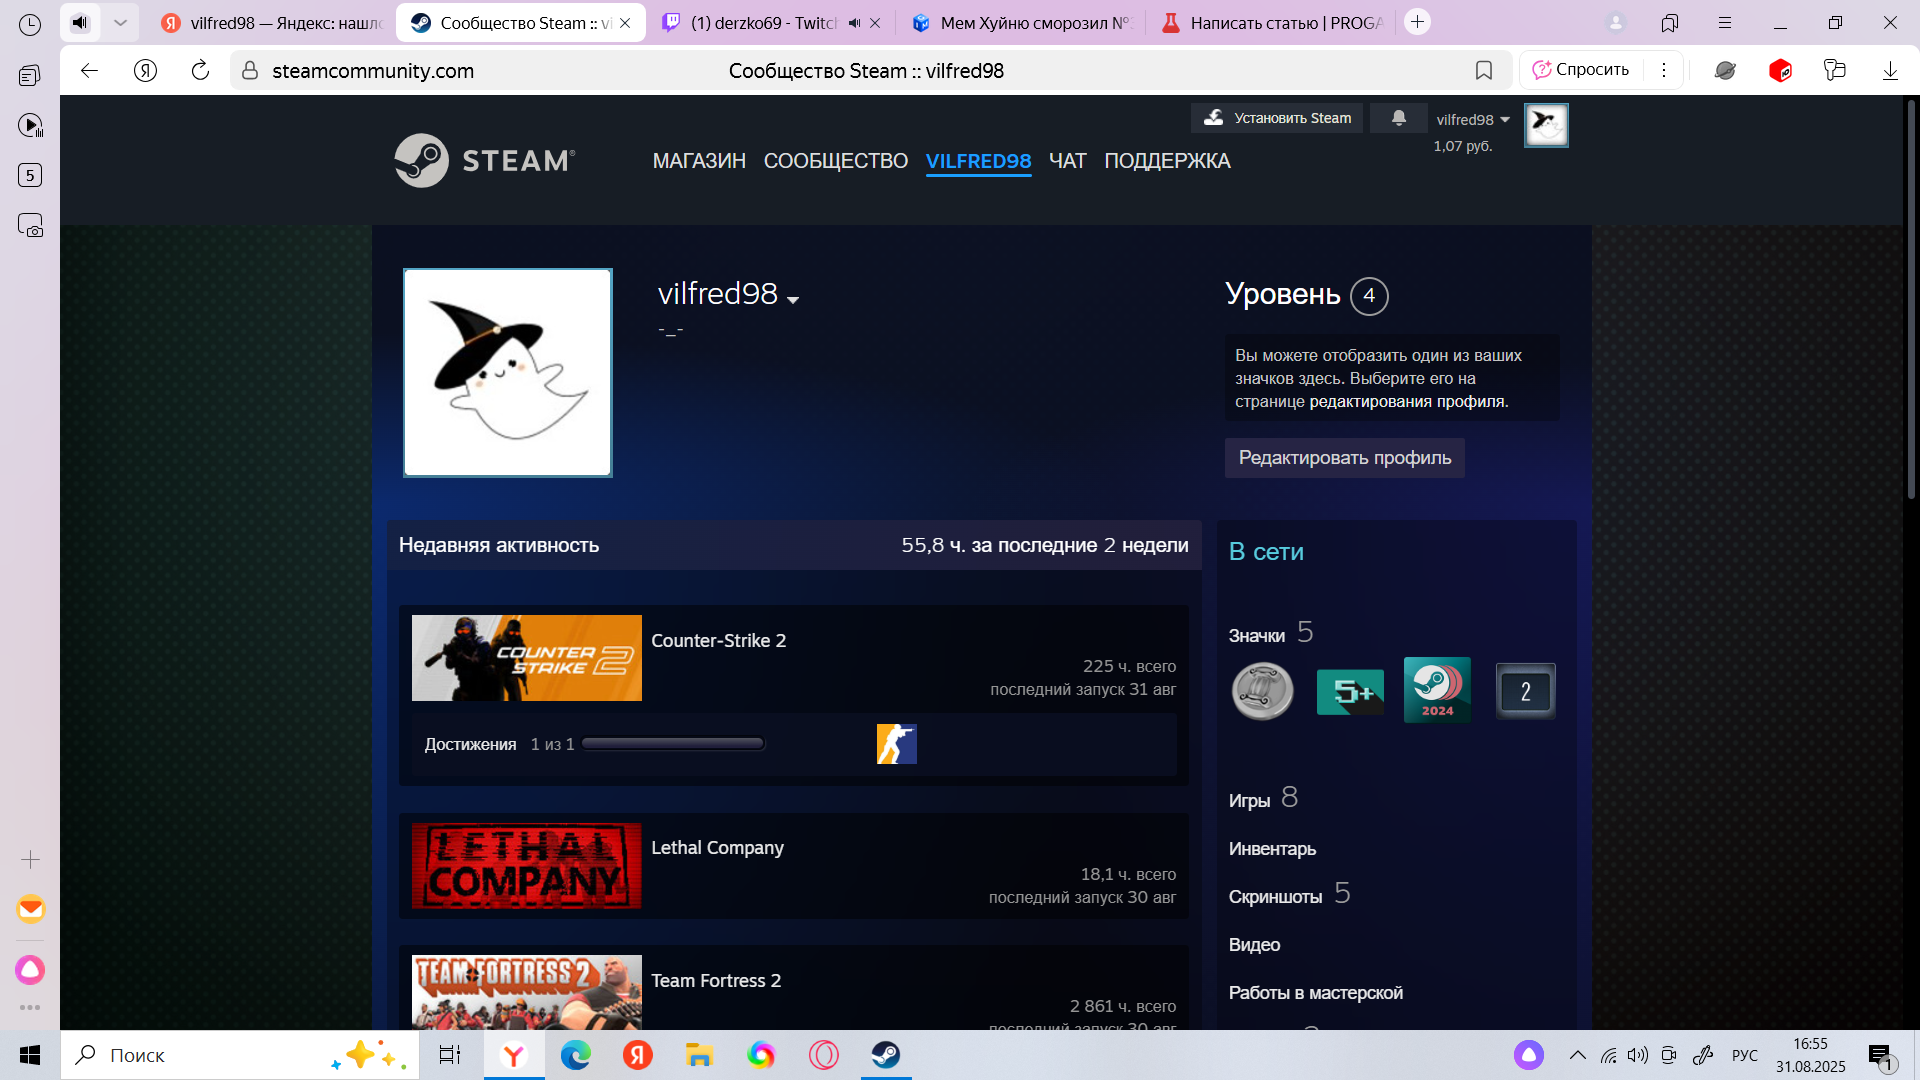1920x1080 pixels.
Task: Open the Yandex Mail icon in sidebar
Action: [x=30, y=909]
